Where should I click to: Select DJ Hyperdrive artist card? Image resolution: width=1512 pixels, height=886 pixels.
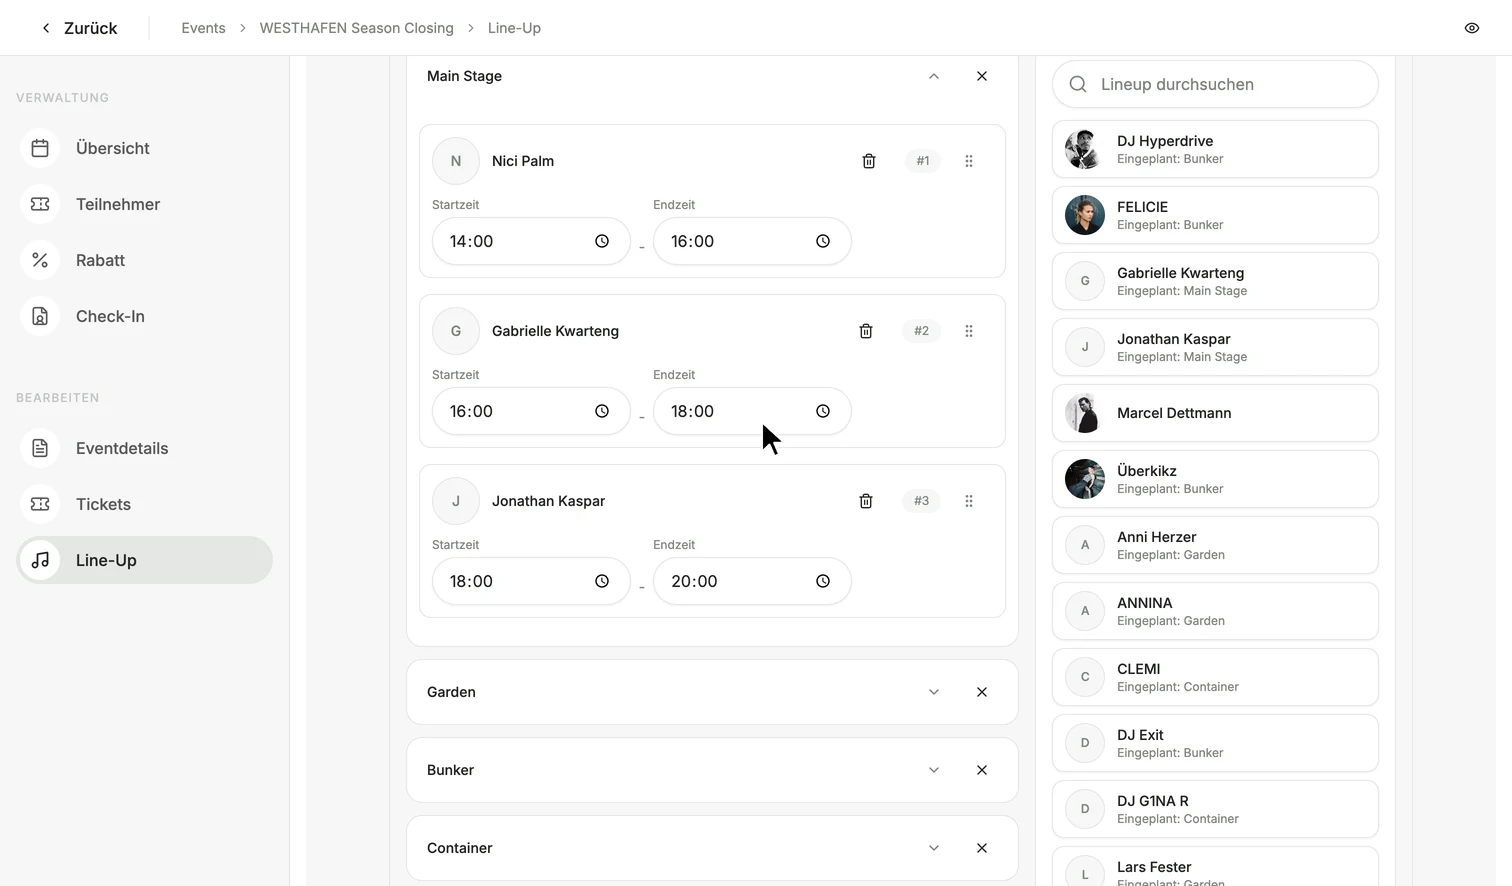(x=1215, y=149)
